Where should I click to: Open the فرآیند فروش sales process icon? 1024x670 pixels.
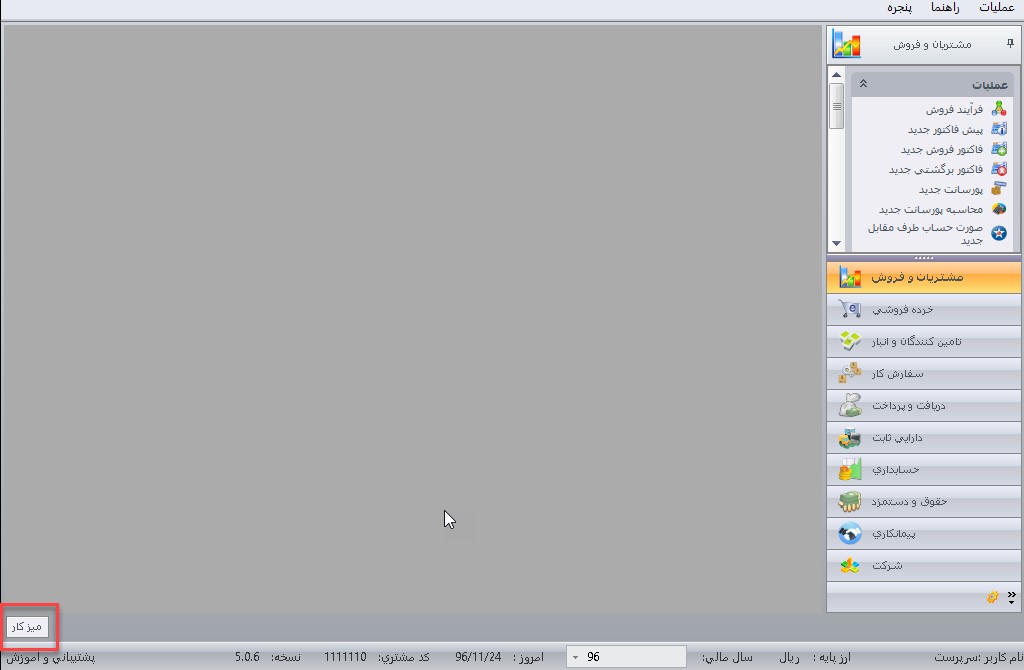[997, 109]
